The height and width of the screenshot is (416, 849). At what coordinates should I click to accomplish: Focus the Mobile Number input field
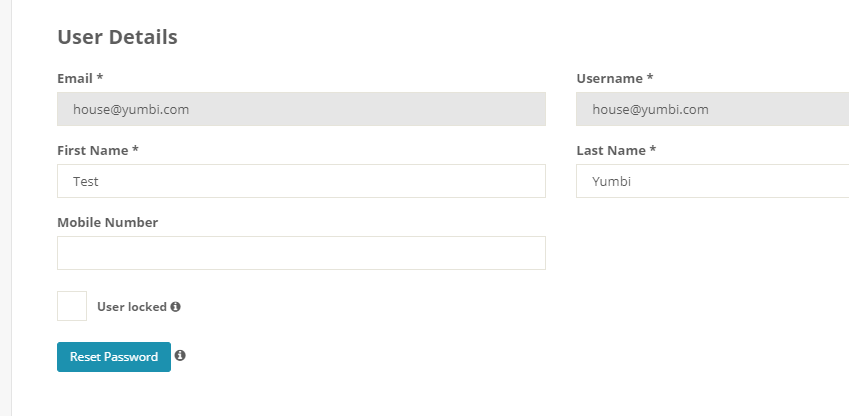(301, 253)
